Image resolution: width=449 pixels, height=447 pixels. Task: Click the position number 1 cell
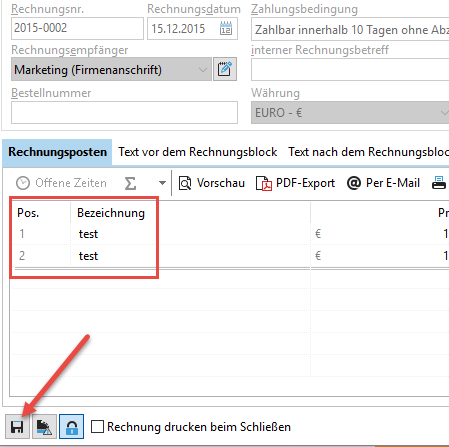pyautogui.click(x=22, y=234)
